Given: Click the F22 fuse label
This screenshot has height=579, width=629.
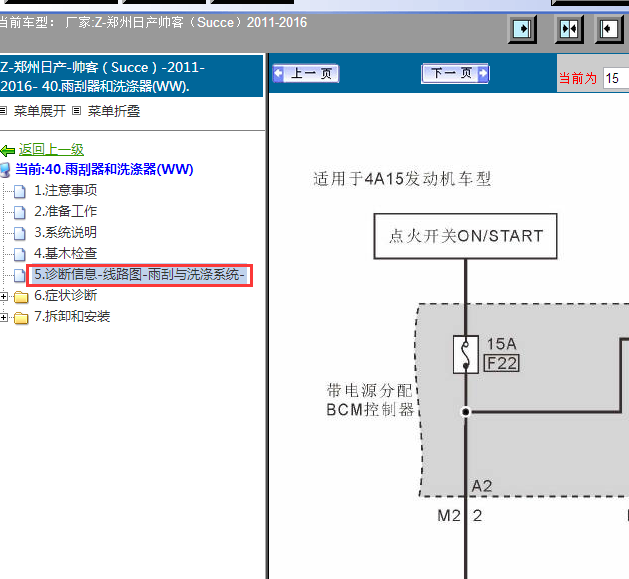Looking at the screenshot, I should tap(502, 364).
